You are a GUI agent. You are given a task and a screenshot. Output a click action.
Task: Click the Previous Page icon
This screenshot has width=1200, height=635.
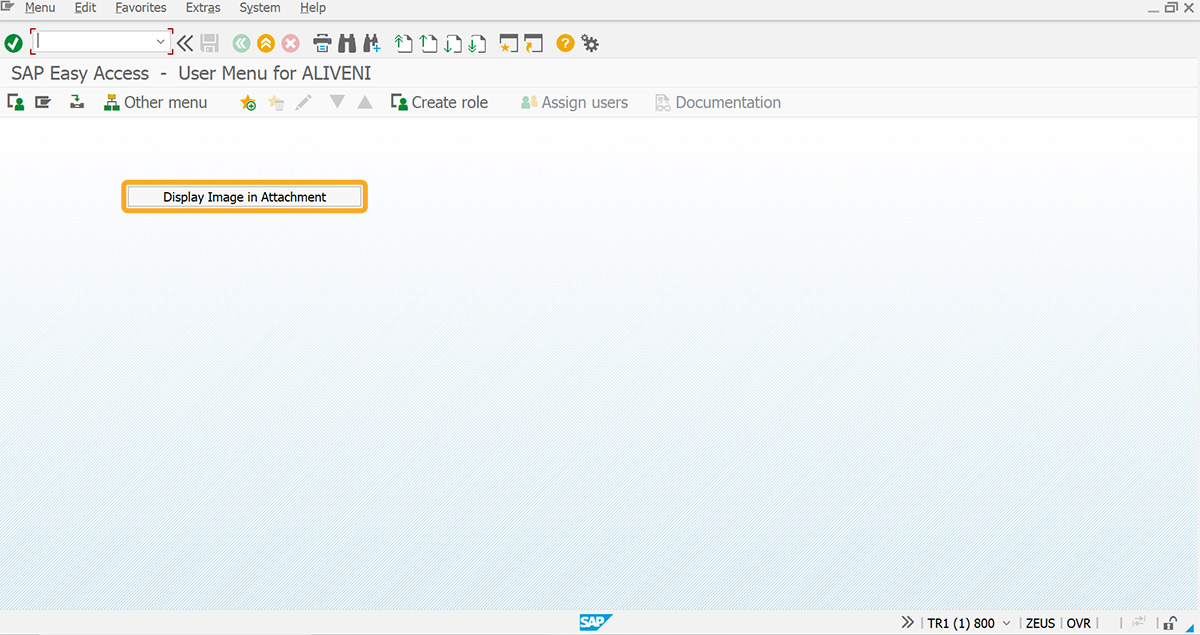point(429,43)
